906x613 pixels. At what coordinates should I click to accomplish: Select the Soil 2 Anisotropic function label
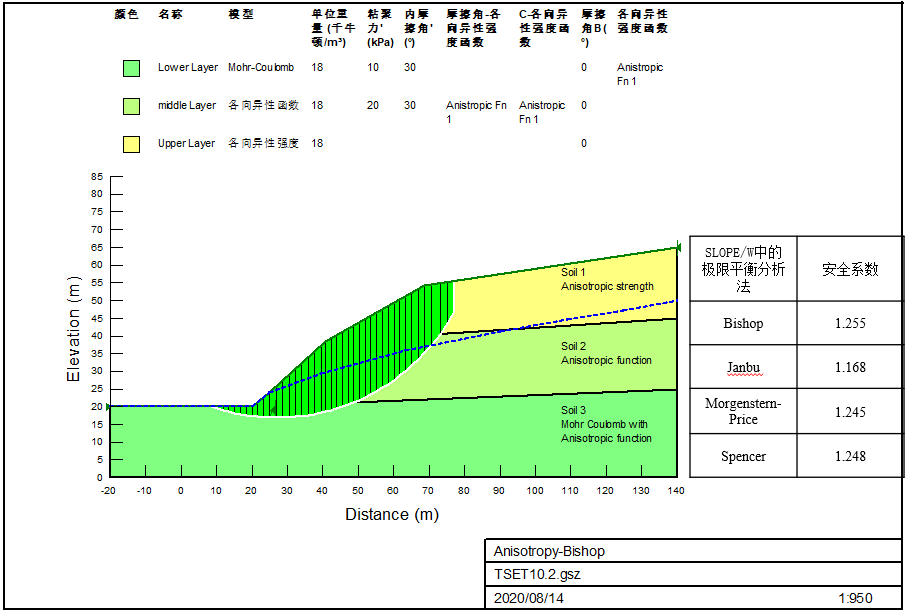pyautogui.click(x=606, y=353)
